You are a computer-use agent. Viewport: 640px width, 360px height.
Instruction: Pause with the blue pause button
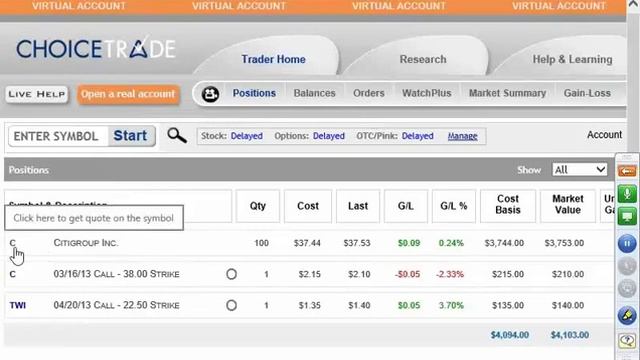tap(627, 244)
